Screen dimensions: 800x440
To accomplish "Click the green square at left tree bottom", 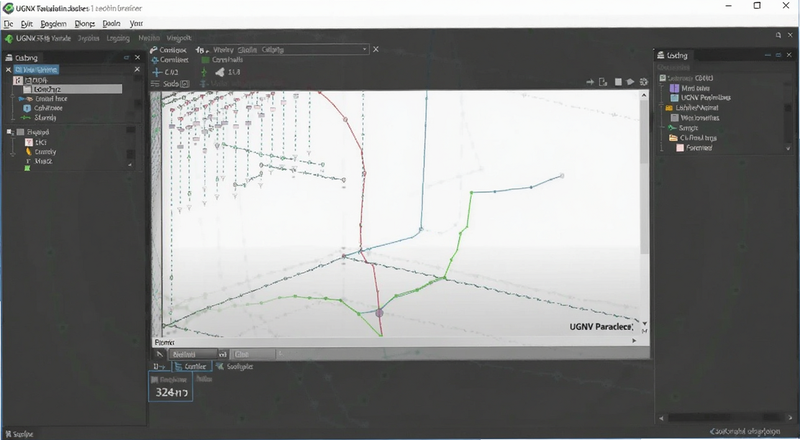I will [x=28, y=168].
